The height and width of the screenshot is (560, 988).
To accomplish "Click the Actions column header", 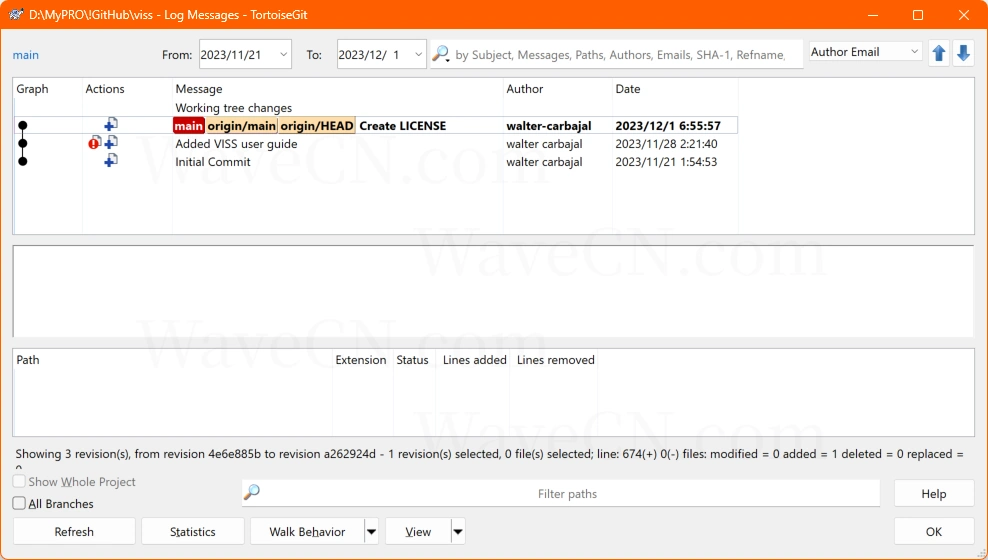I will (127, 89).
